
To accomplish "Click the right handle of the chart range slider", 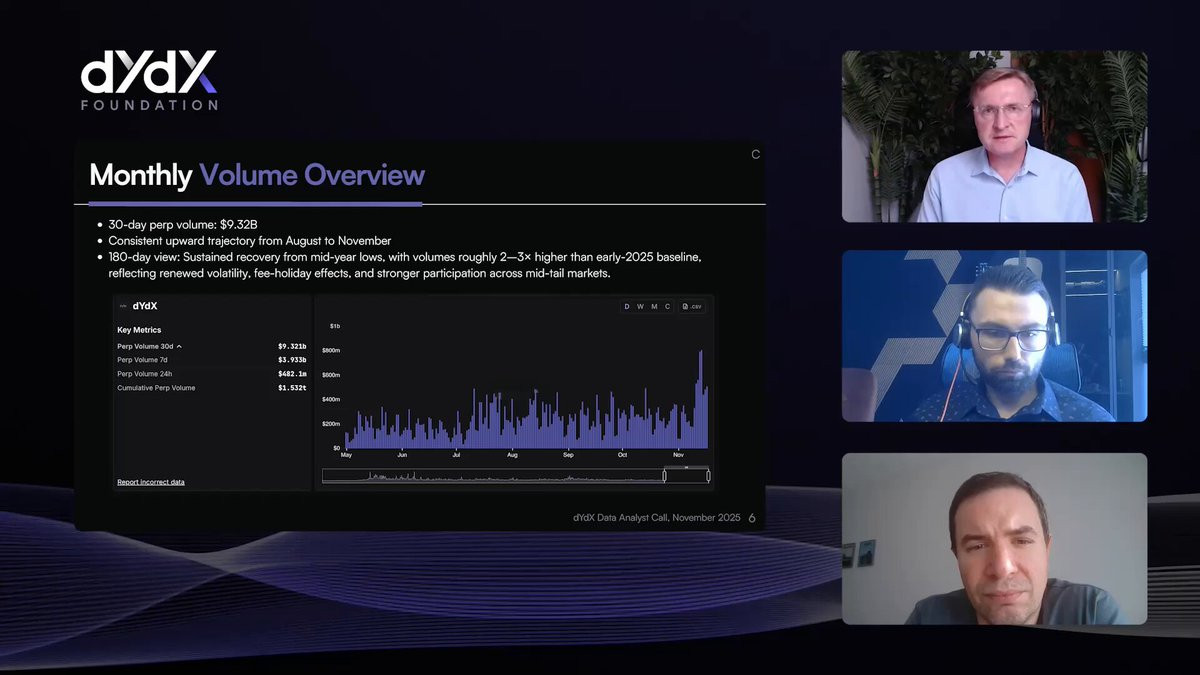I will coord(708,476).
